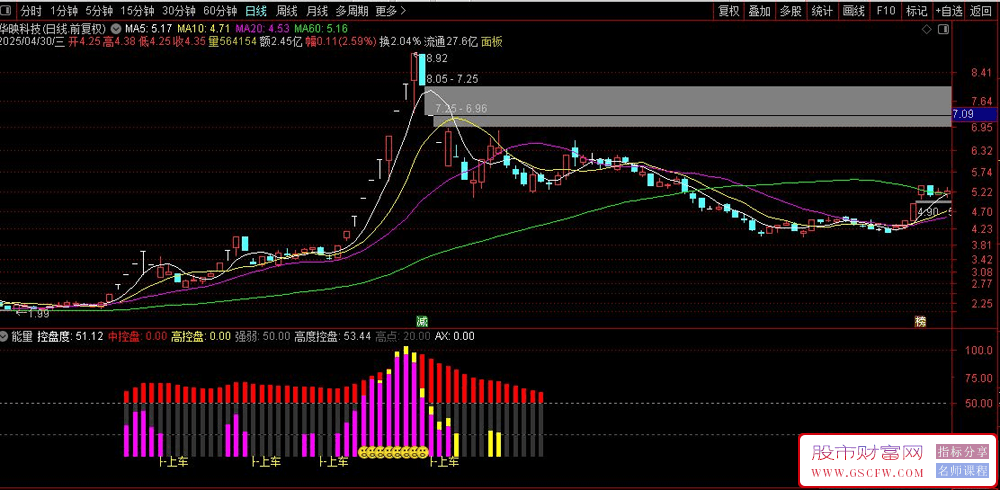This screenshot has width=1000, height=490.
Task: Click the 4.90 price label near recent candles
Action: click(x=930, y=212)
